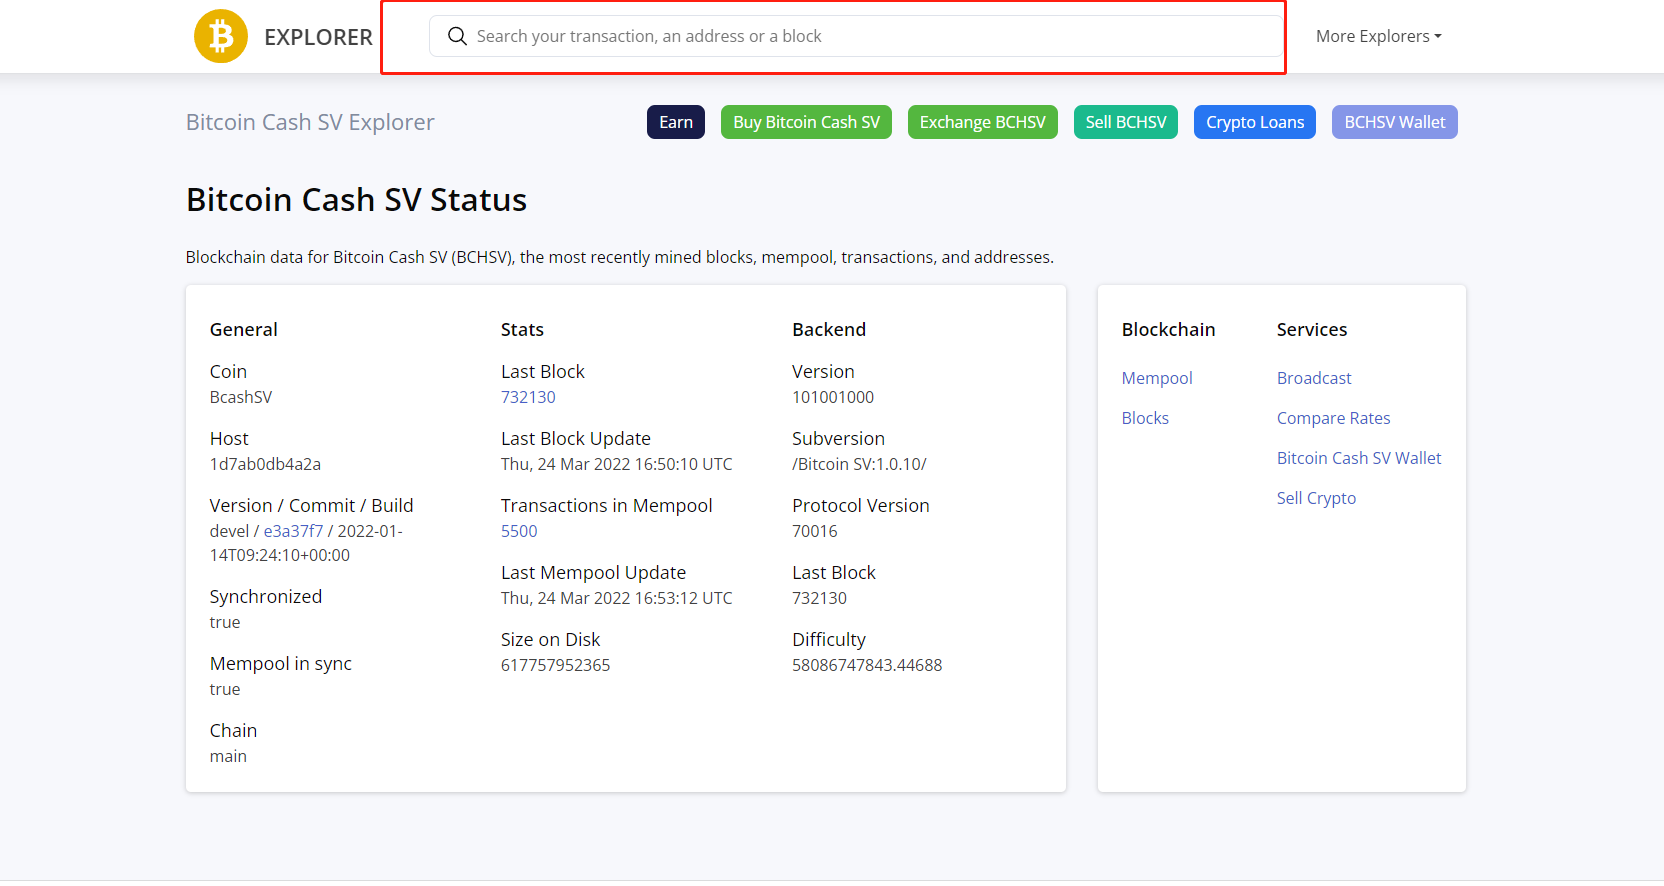
Task: Click the Bitcoin logo icon
Action: (221, 36)
